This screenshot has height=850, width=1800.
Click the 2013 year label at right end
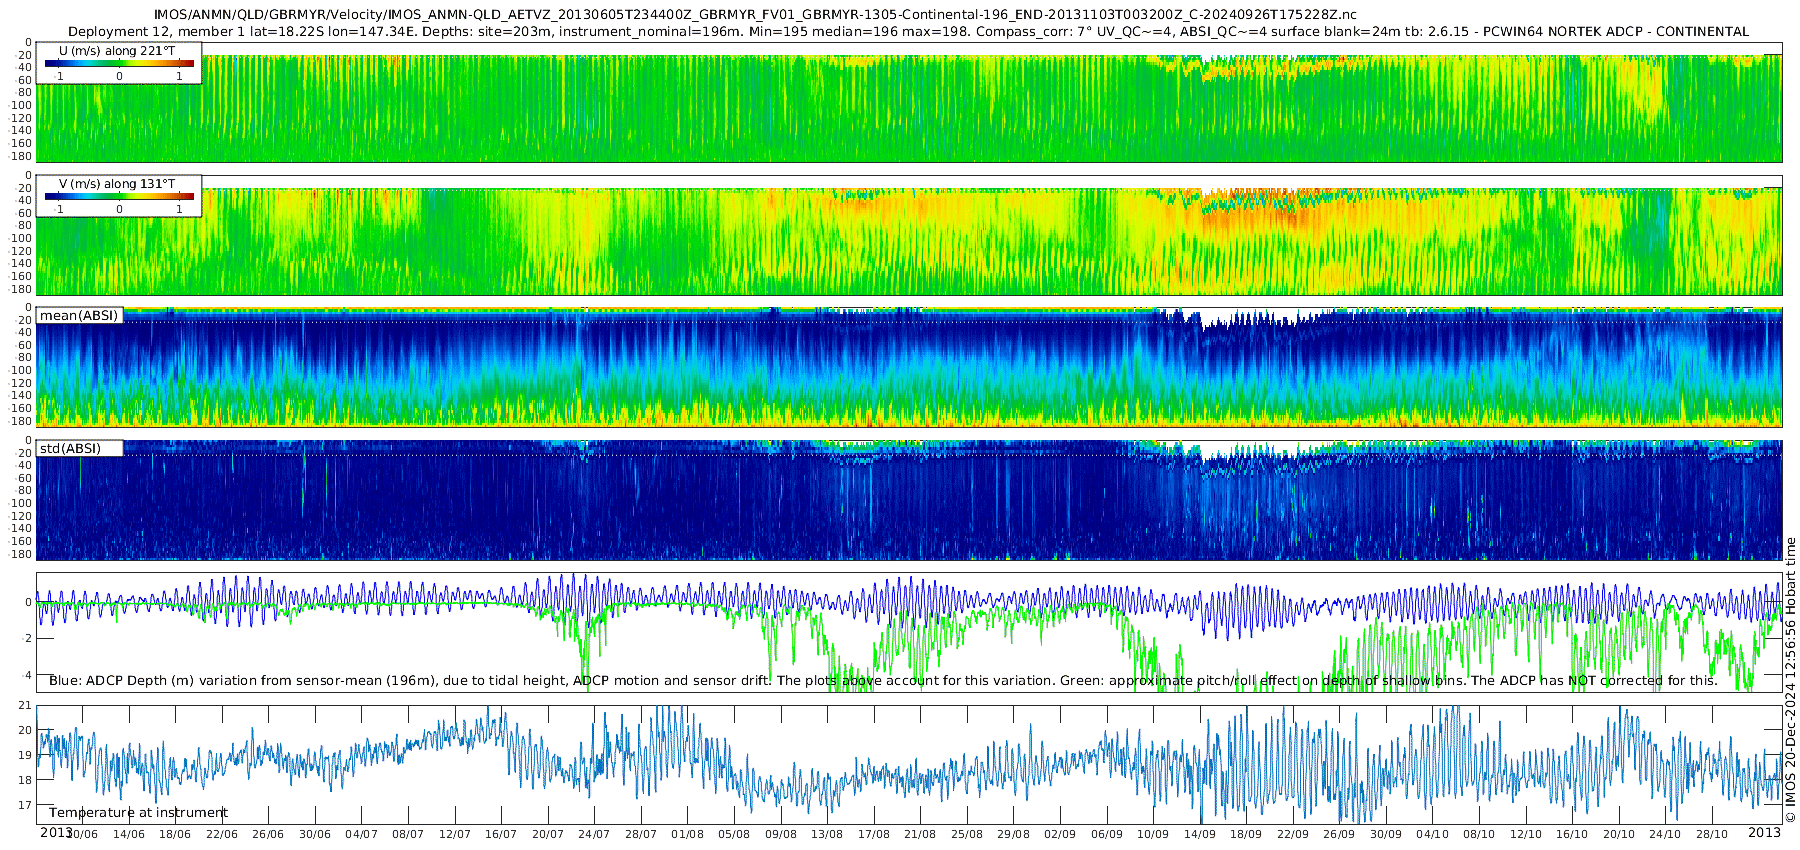click(x=1764, y=832)
